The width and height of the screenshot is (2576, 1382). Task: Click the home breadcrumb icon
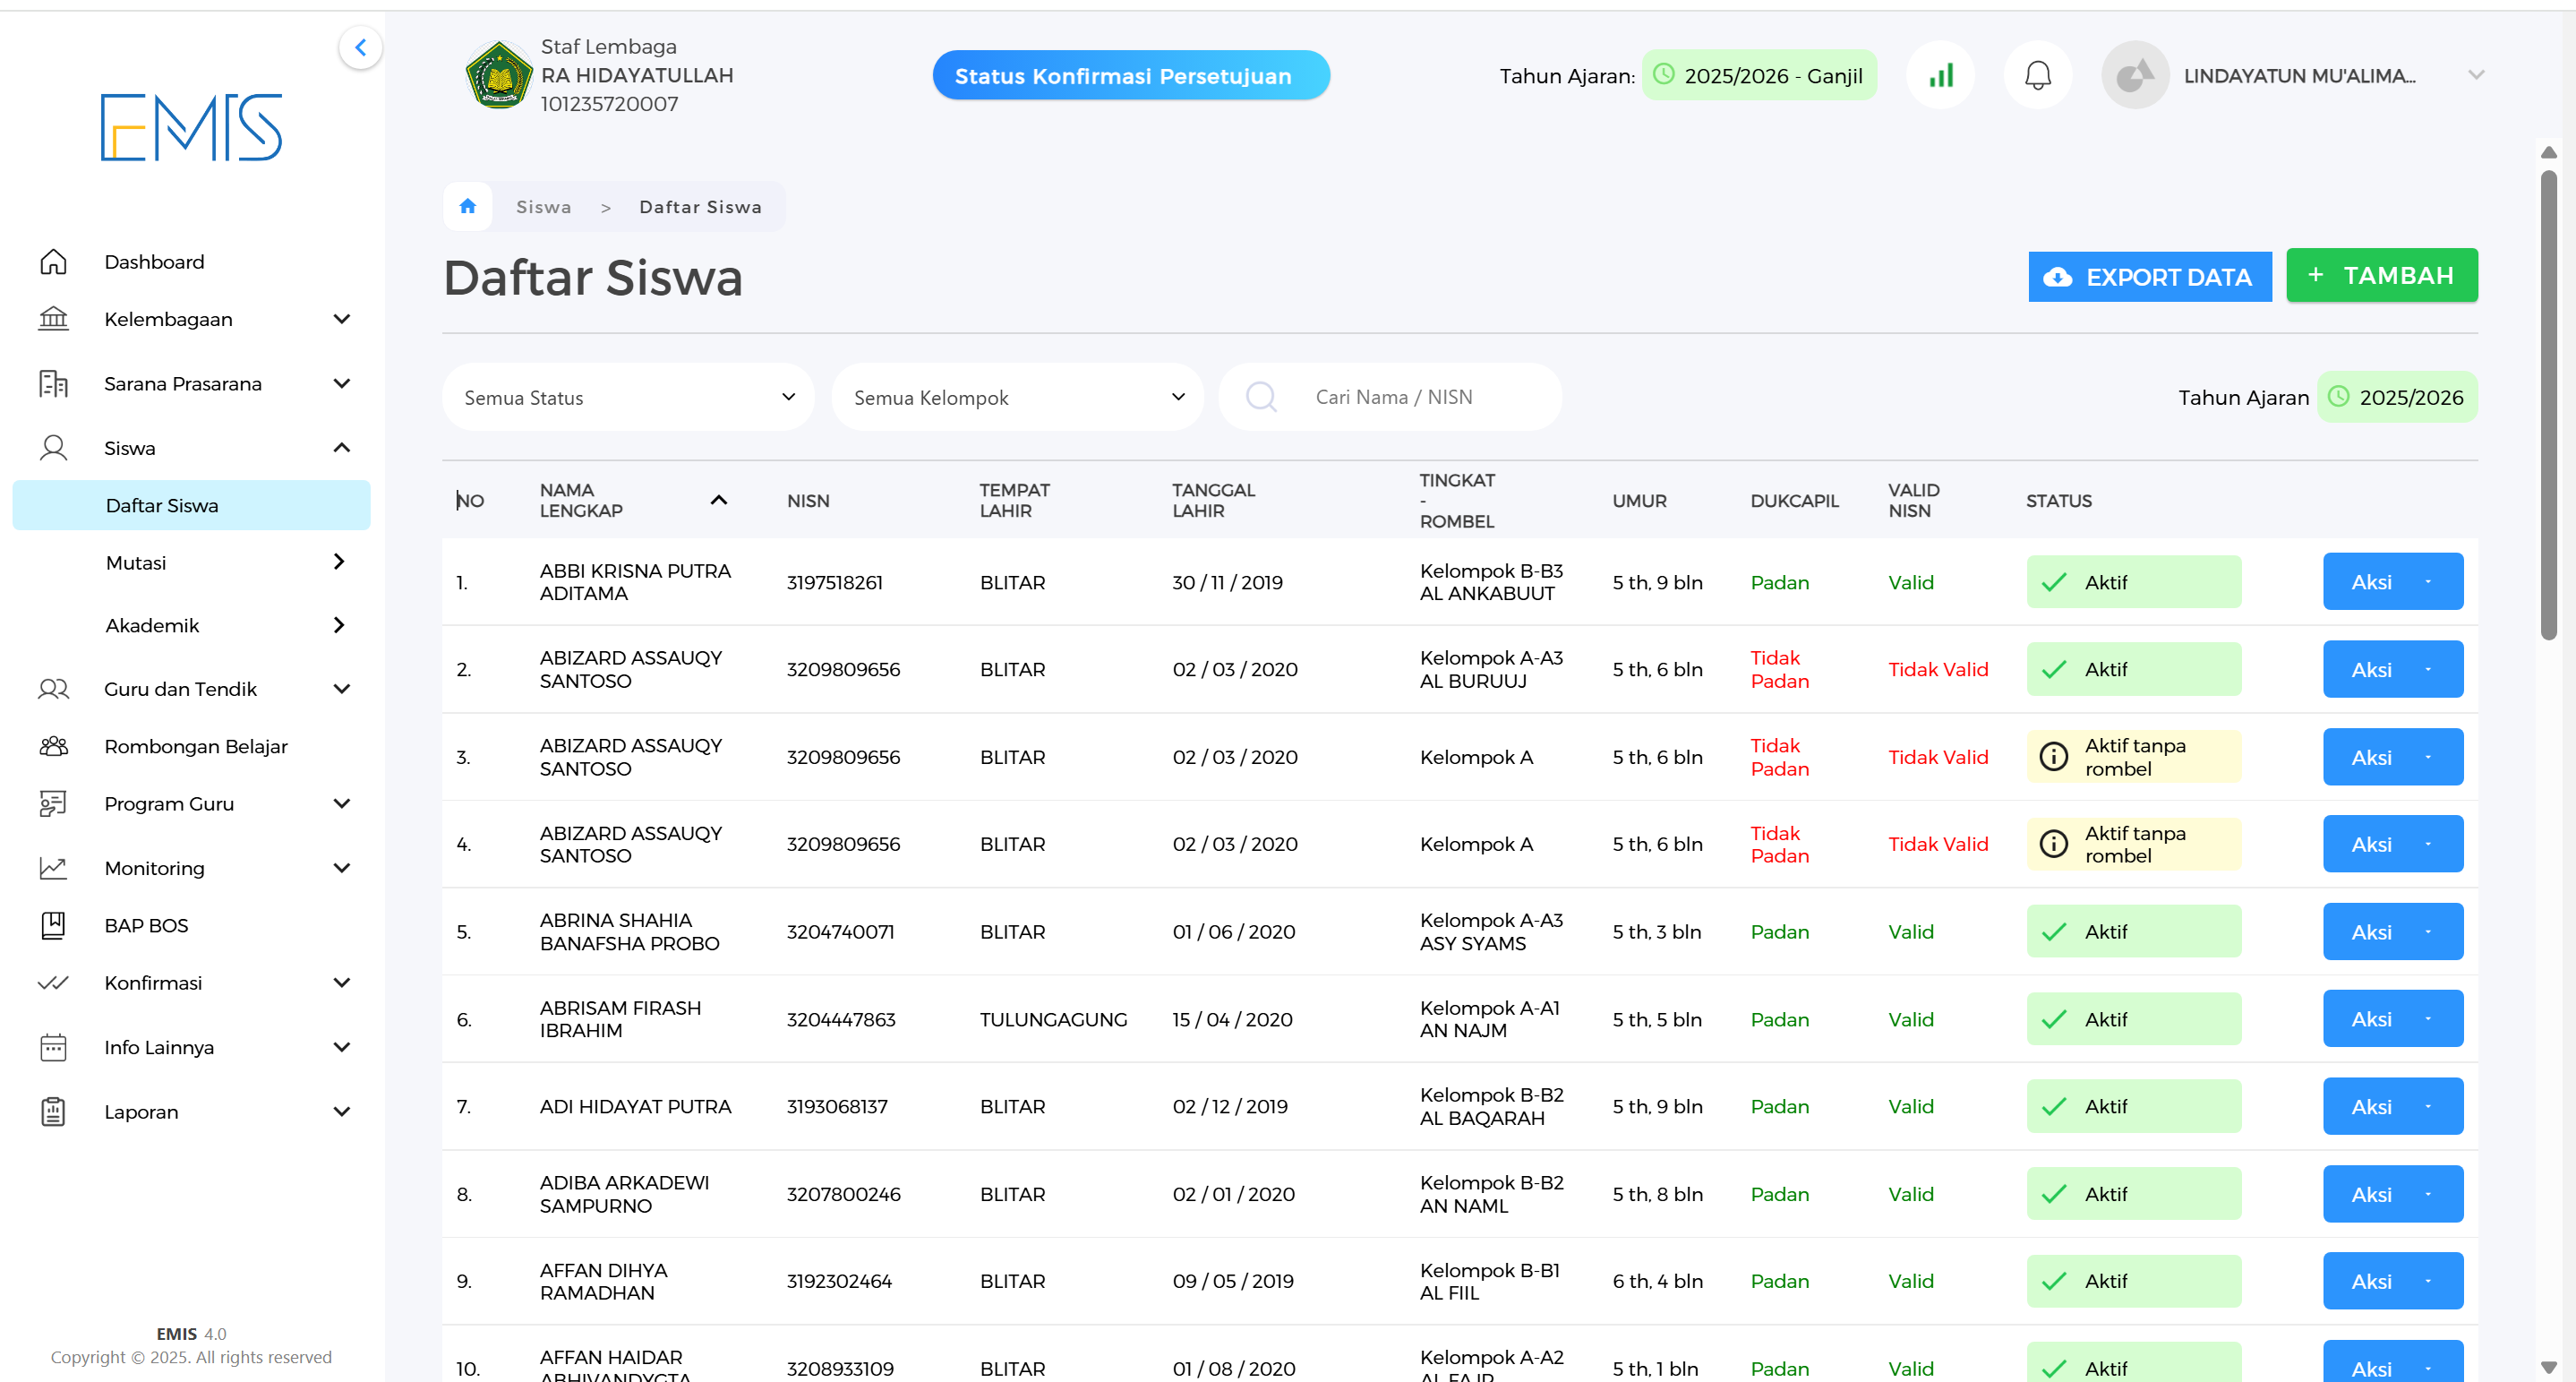click(x=467, y=206)
